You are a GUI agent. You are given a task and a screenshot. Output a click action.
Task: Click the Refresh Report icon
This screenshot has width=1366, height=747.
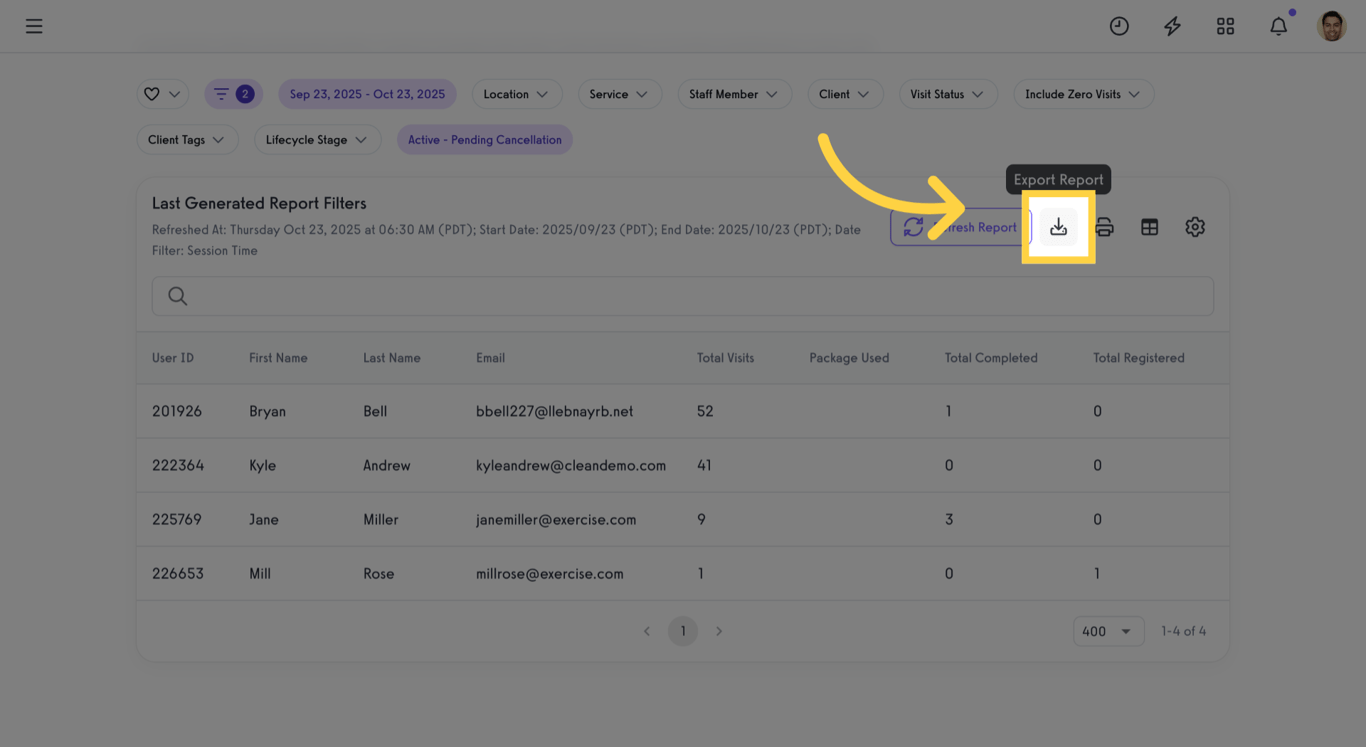(913, 227)
